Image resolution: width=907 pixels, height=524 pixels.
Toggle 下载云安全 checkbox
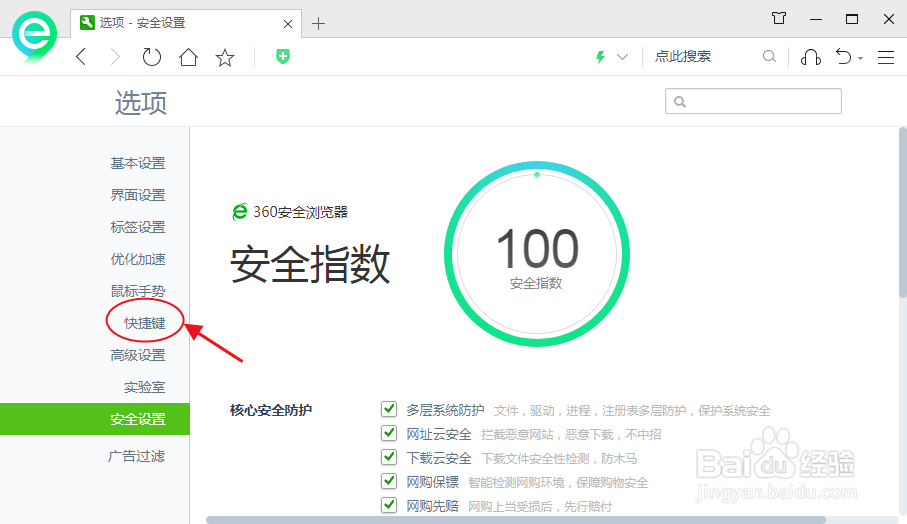389,457
